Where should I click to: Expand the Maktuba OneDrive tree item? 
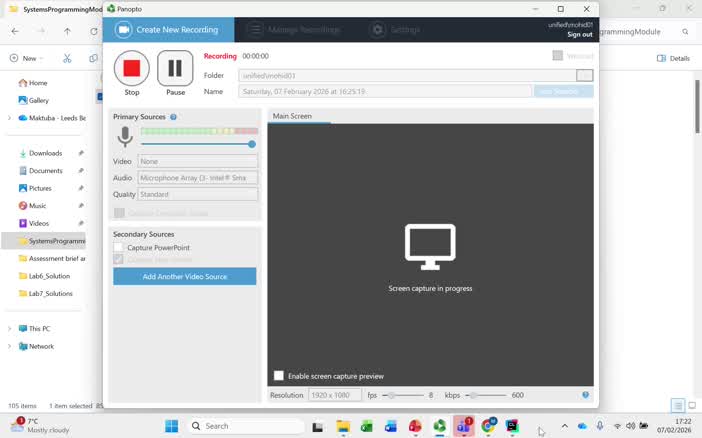[9, 118]
